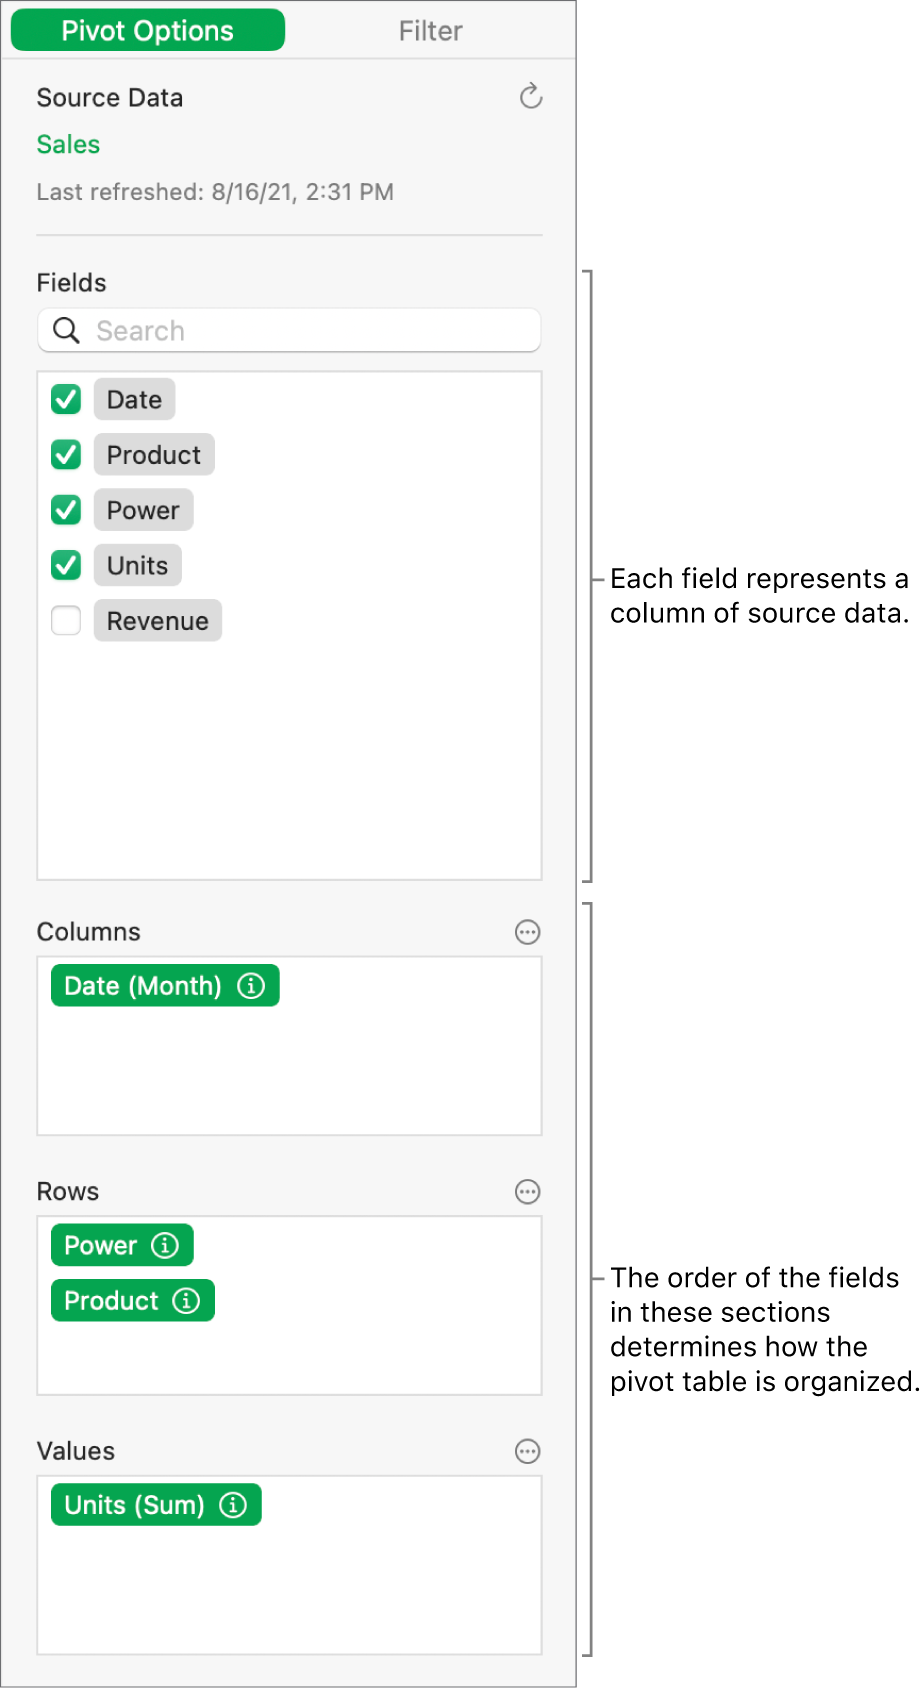Viewport: 924px width, 1690px height.
Task: Open info settings for the Product row field
Action: point(186,1300)
